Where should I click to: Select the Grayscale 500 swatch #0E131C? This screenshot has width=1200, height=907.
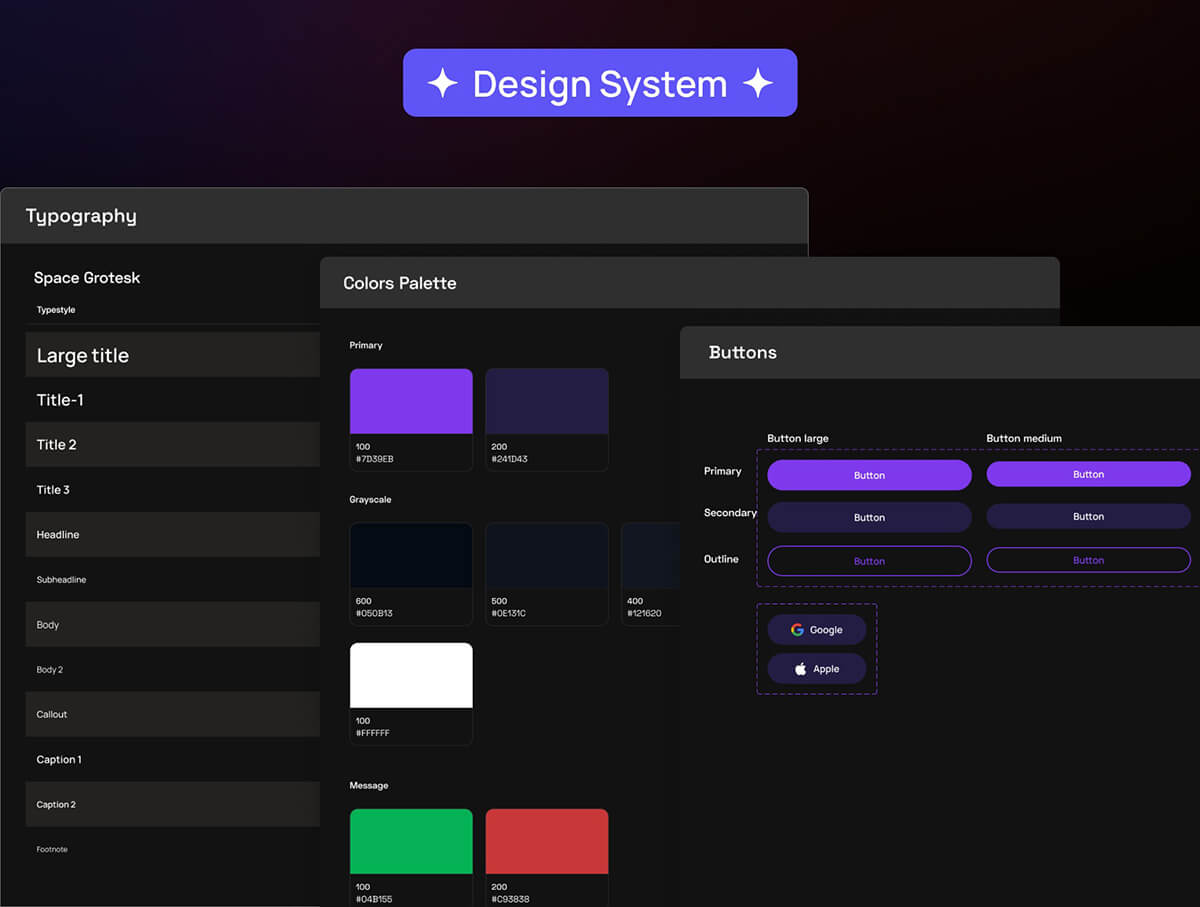point(547,555)
